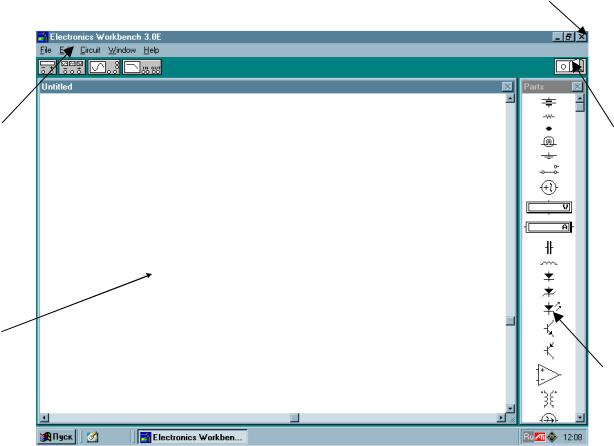Pick the transformer symbol in Parts
The image size is (614, 446).
[549, 399]
